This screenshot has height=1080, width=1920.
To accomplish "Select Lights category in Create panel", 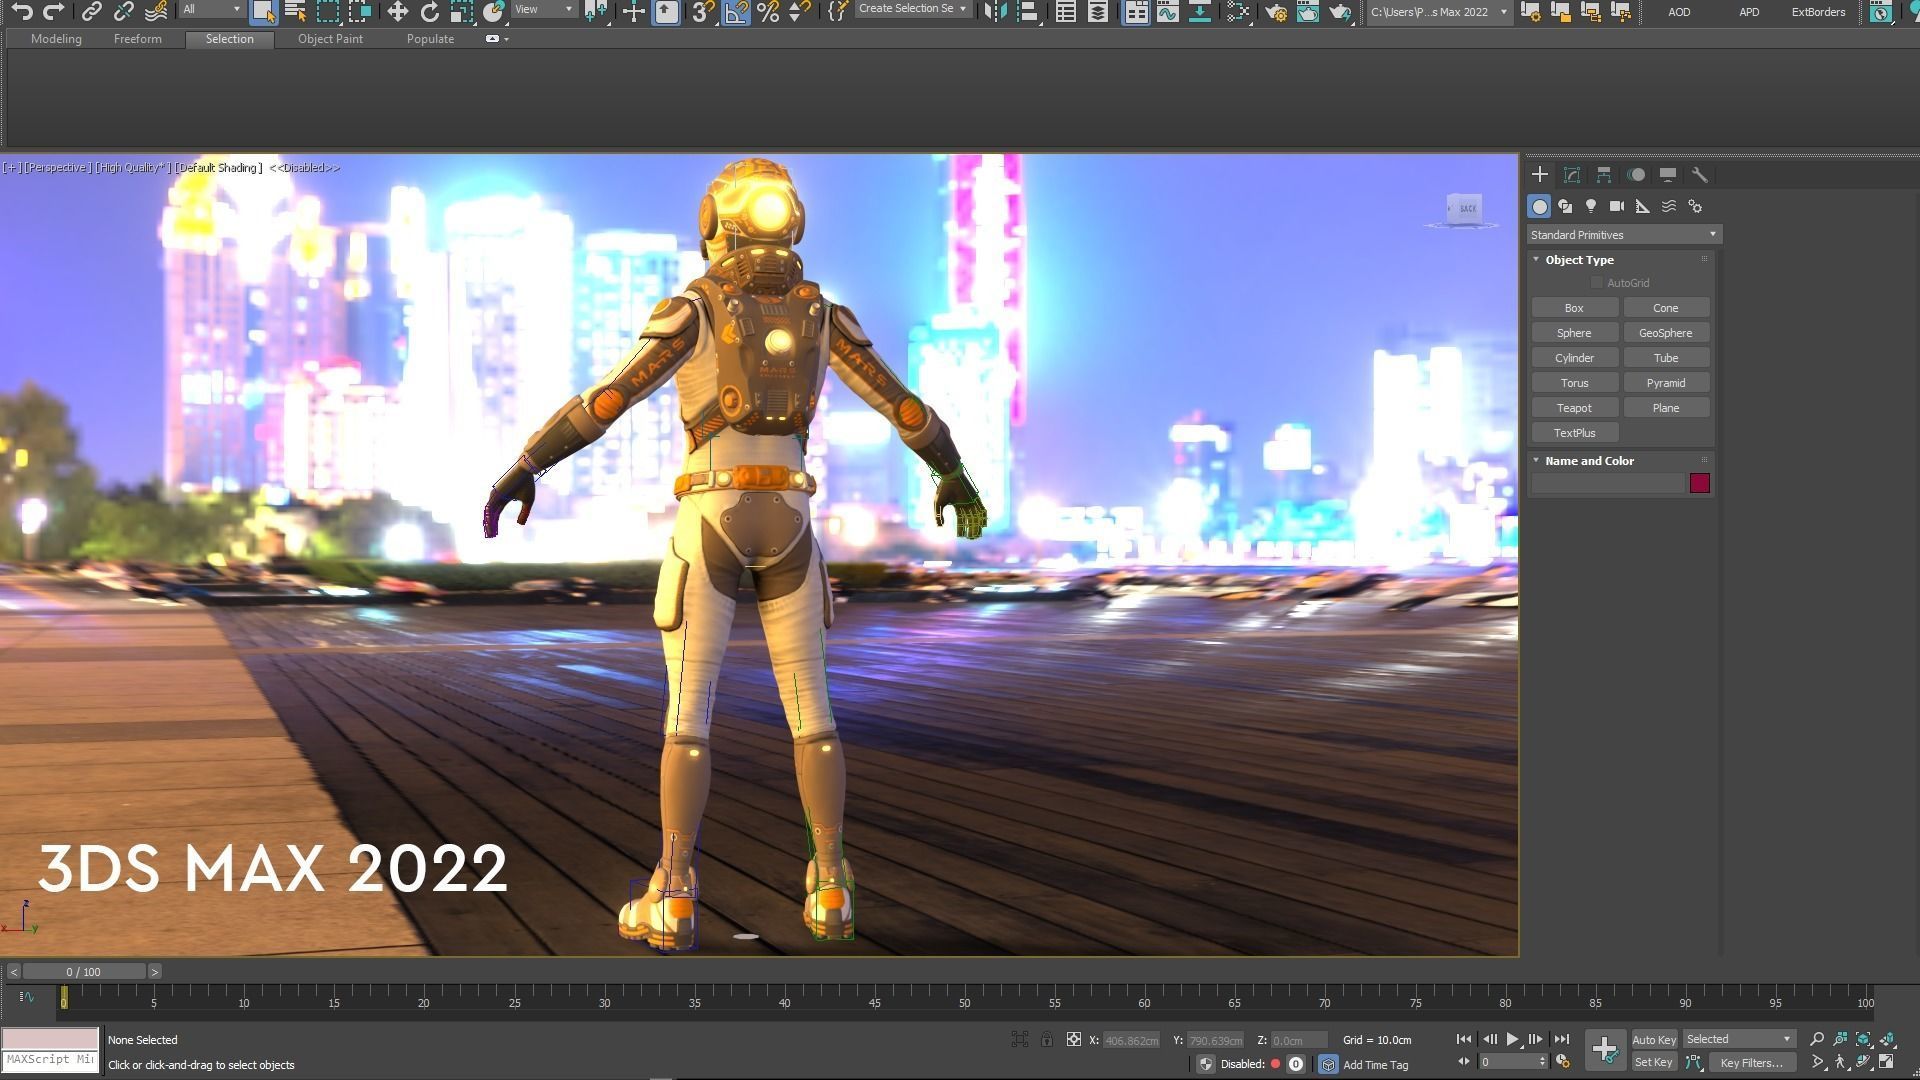I will point(1591,206).
